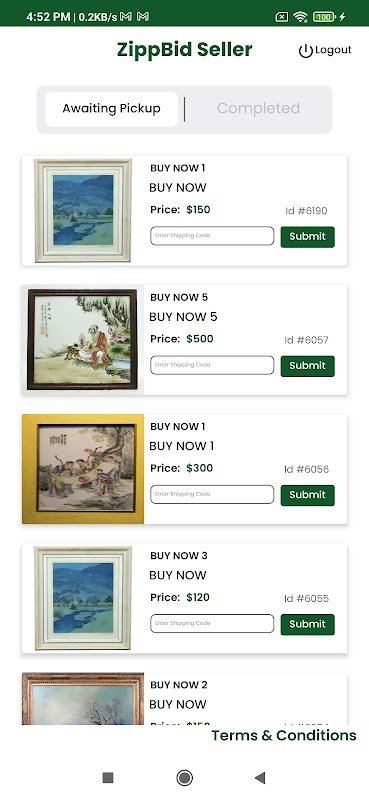
Task: Submit shipping code for Id #6055
Action: click(307, 624)
